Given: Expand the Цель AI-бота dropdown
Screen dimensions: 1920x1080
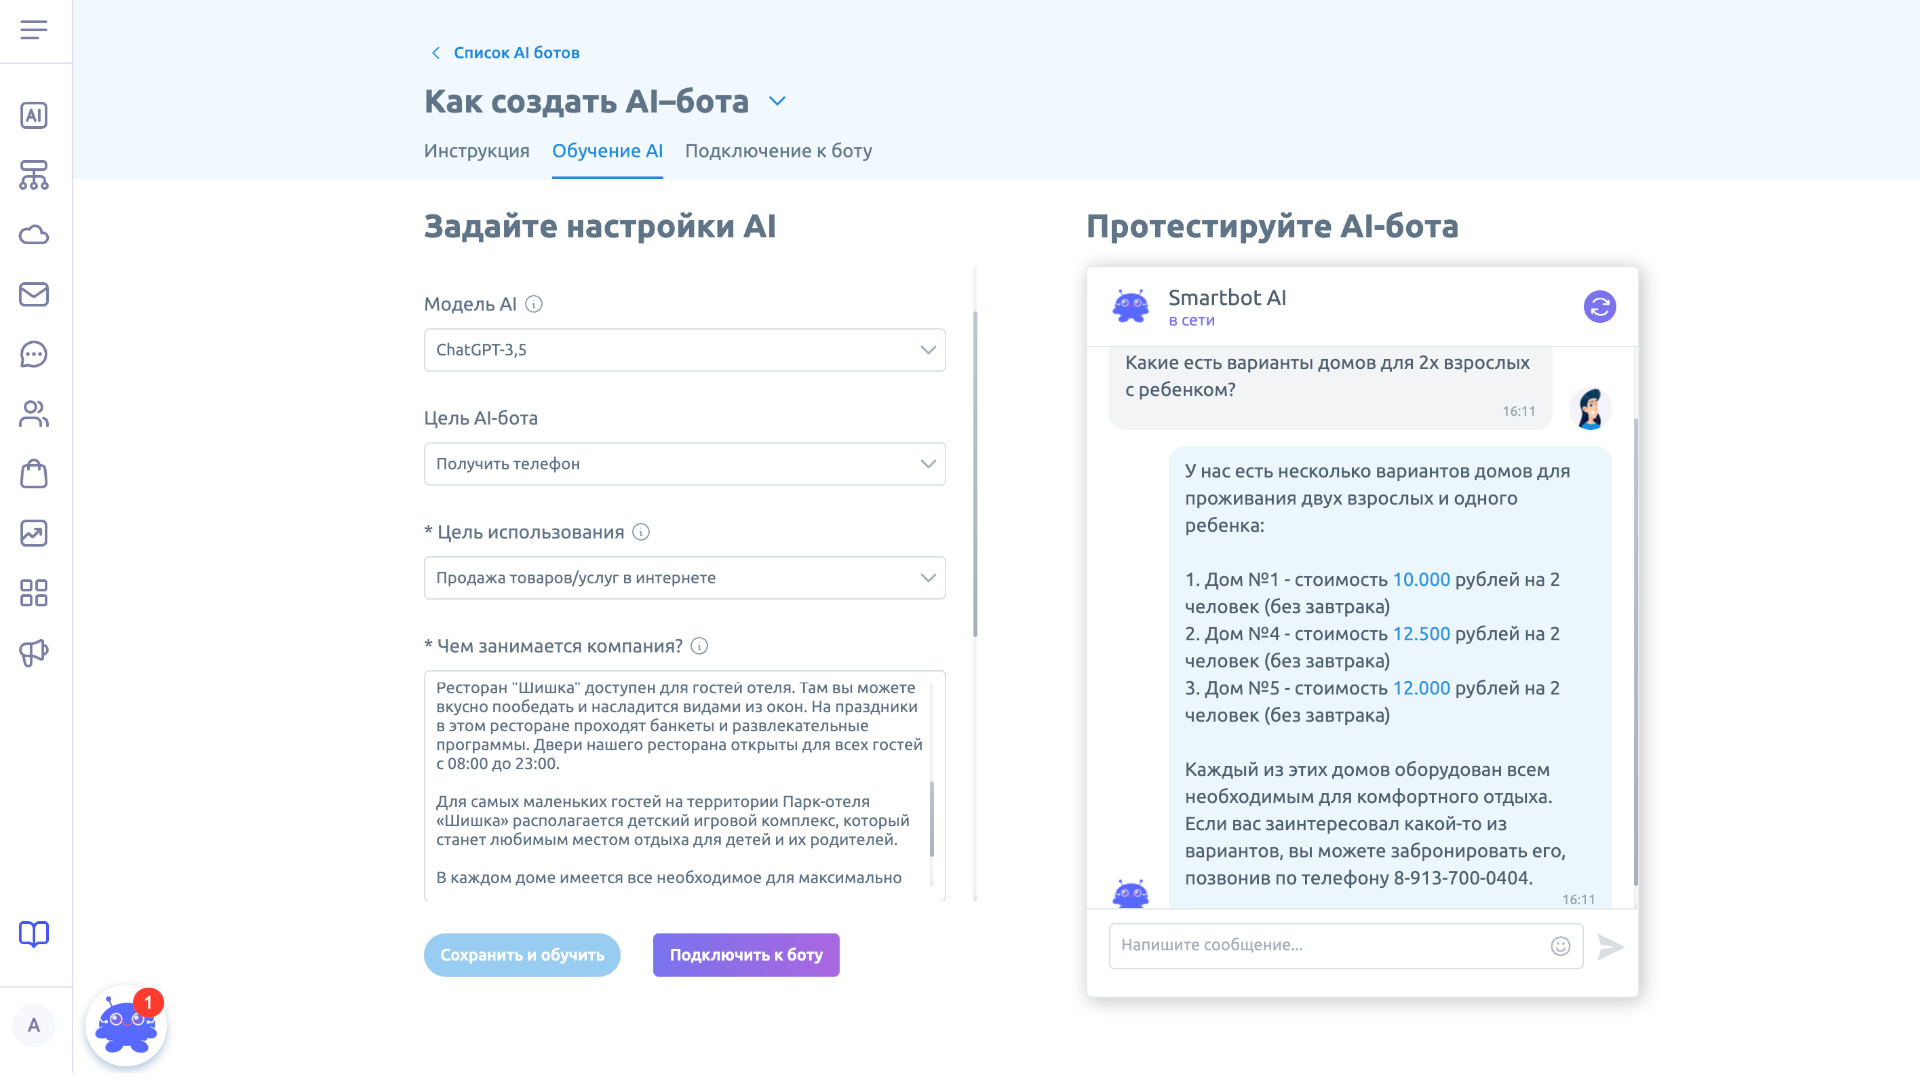Looking at the screenshot, I should pos(685,464).
